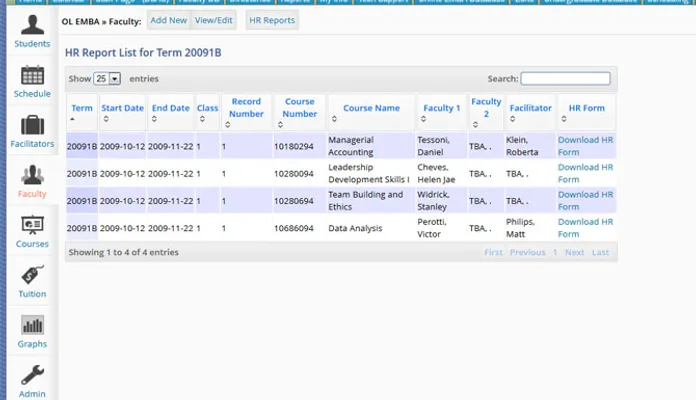
Task: Sort by Facilitator column header
Action: (530, 108)
